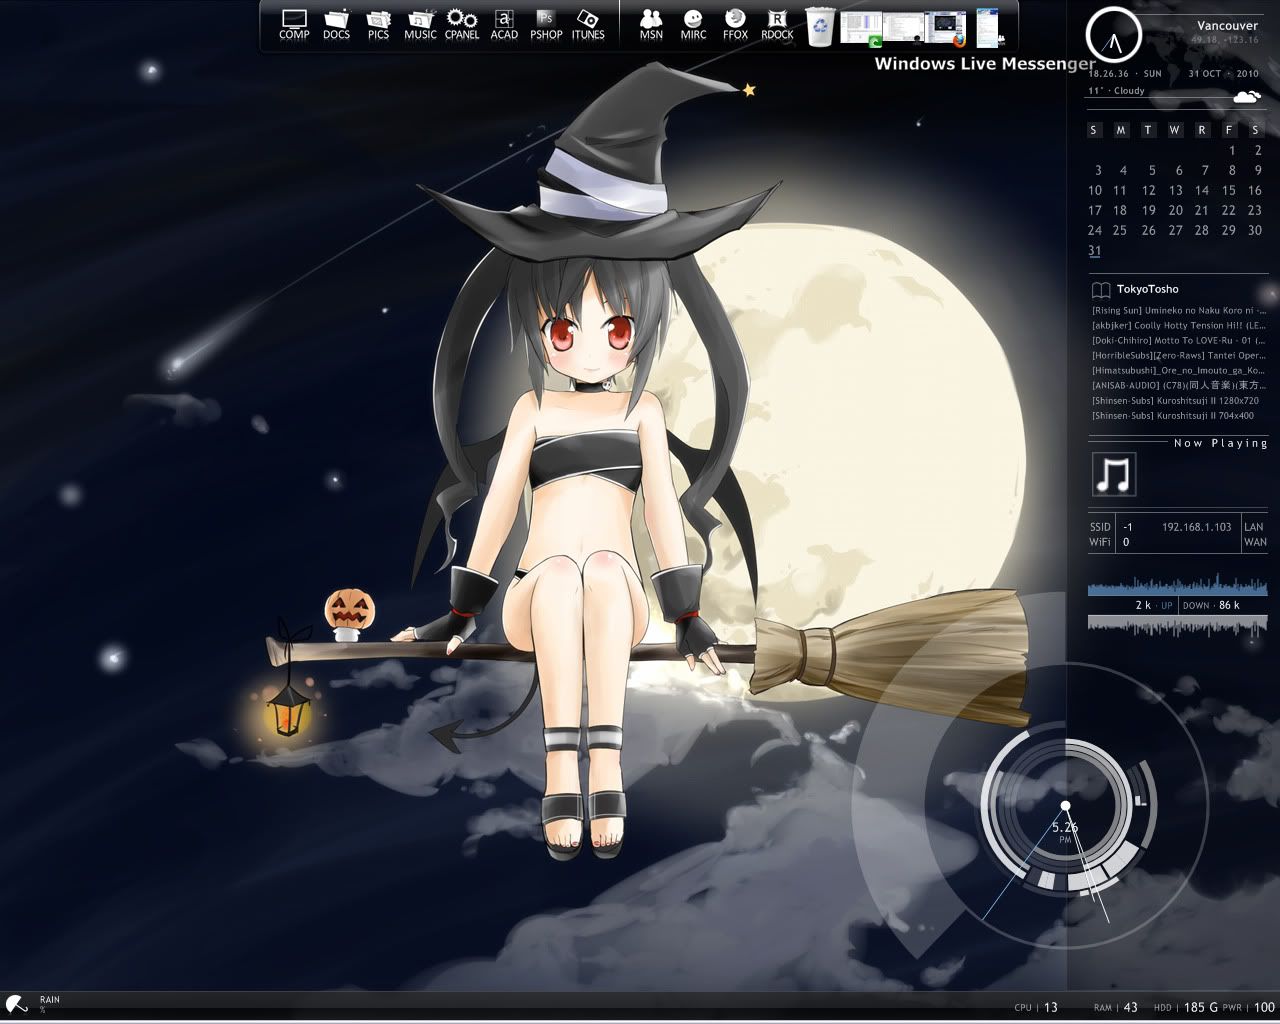Click the 192.168.1.103 IP address
Image resolution: width=1280 pixels, height=1024 pixels.
1196,527
